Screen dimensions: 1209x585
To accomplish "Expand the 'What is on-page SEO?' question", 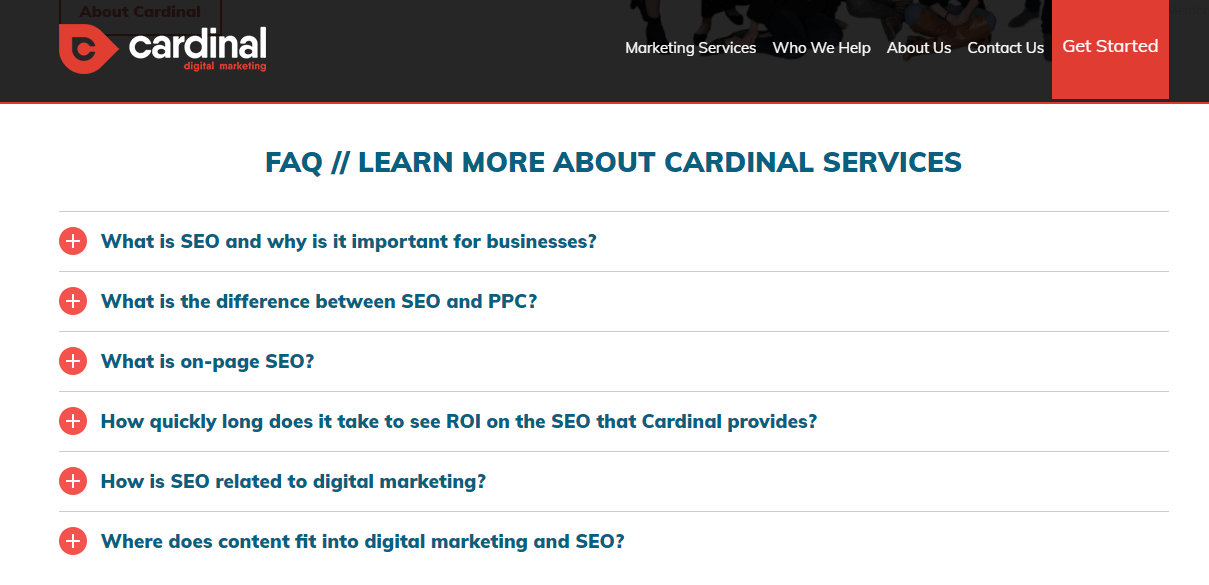I will point(207,361).
